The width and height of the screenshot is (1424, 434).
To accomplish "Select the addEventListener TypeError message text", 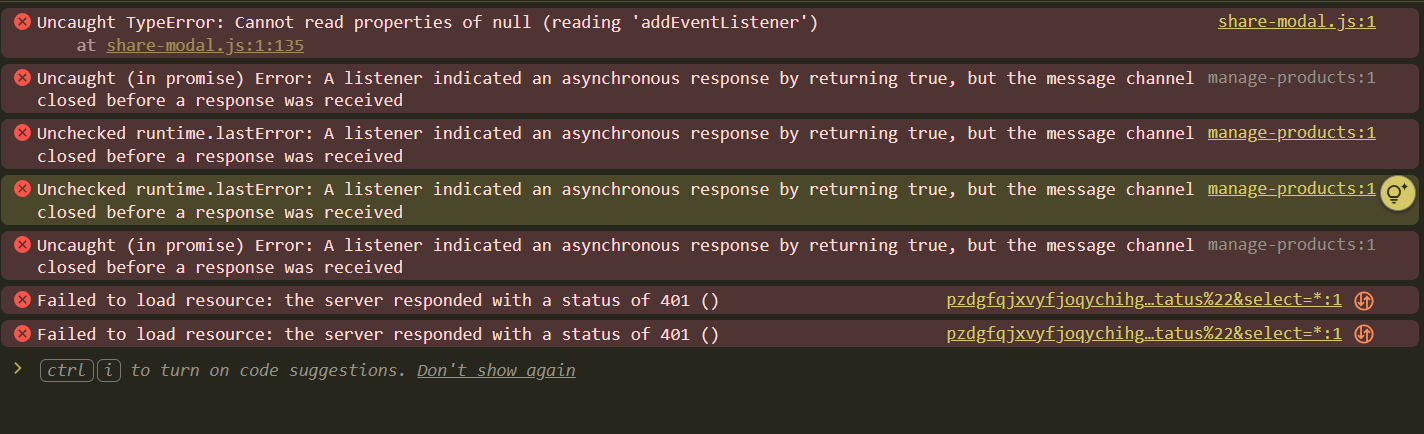I will (x=427, y=22).
